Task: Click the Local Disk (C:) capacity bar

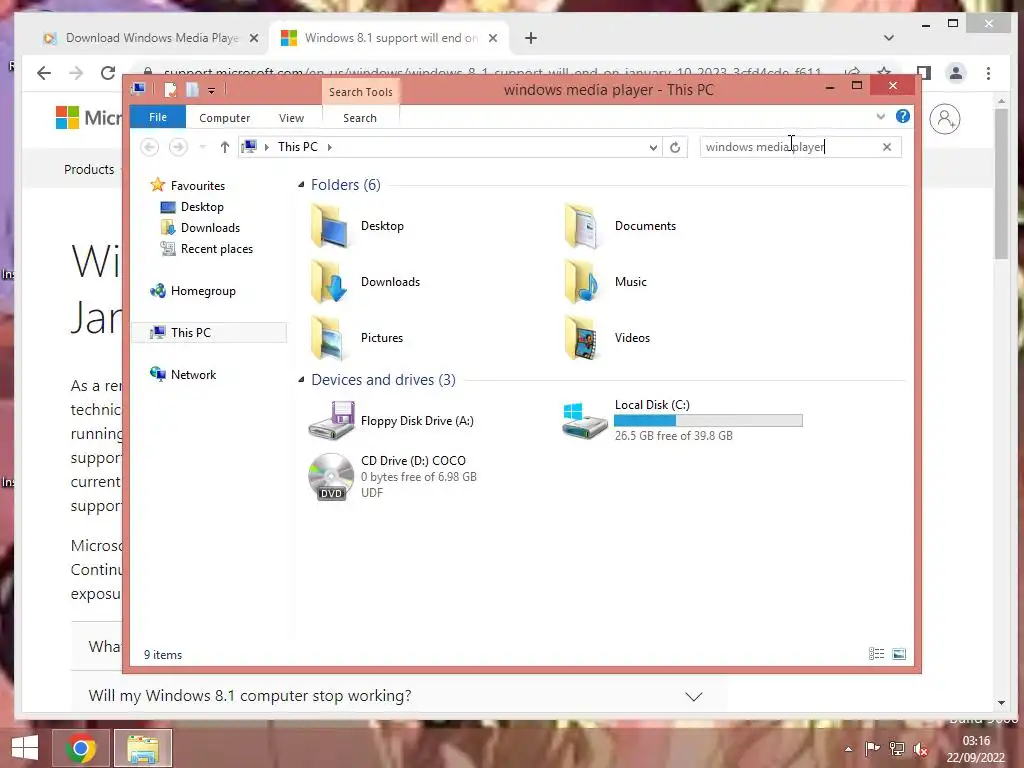Action: click(709, 420)
